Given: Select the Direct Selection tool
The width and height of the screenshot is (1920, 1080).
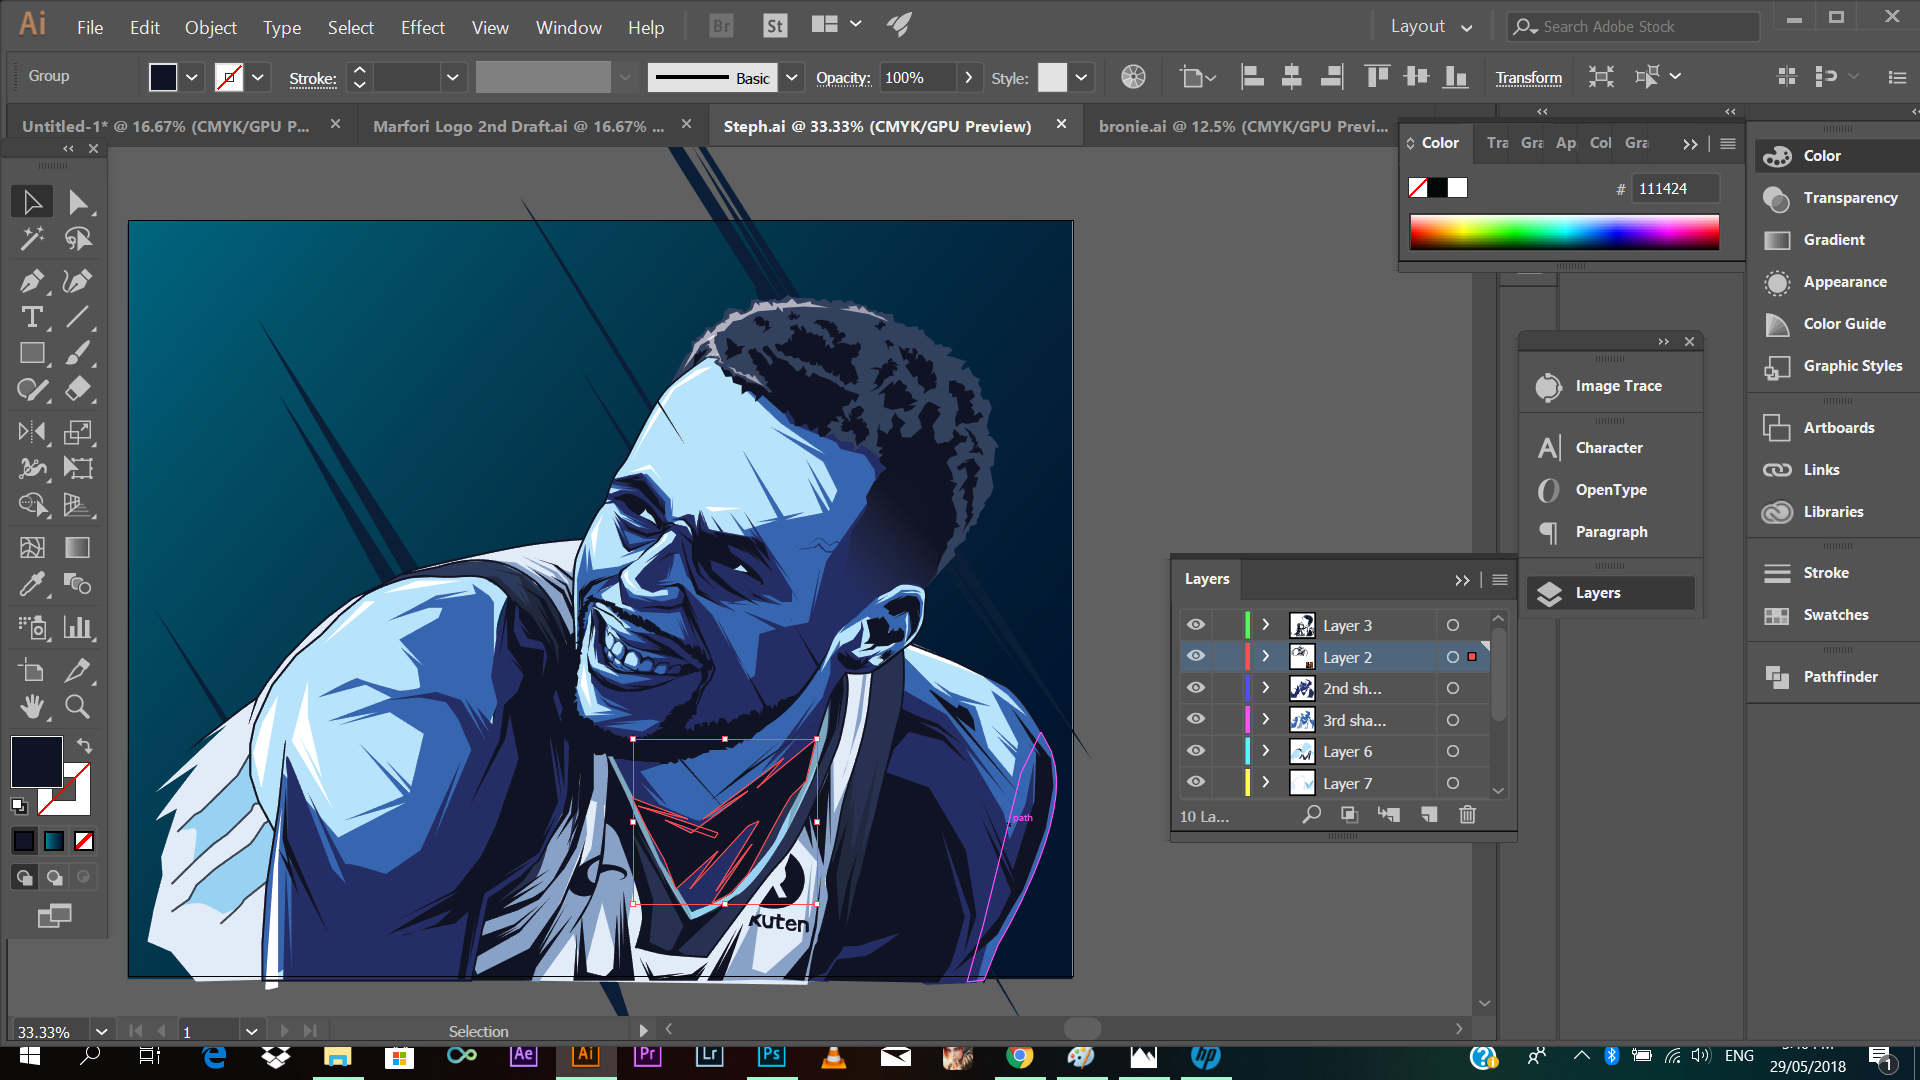Looking at the screenshot, I should point(78,202).
